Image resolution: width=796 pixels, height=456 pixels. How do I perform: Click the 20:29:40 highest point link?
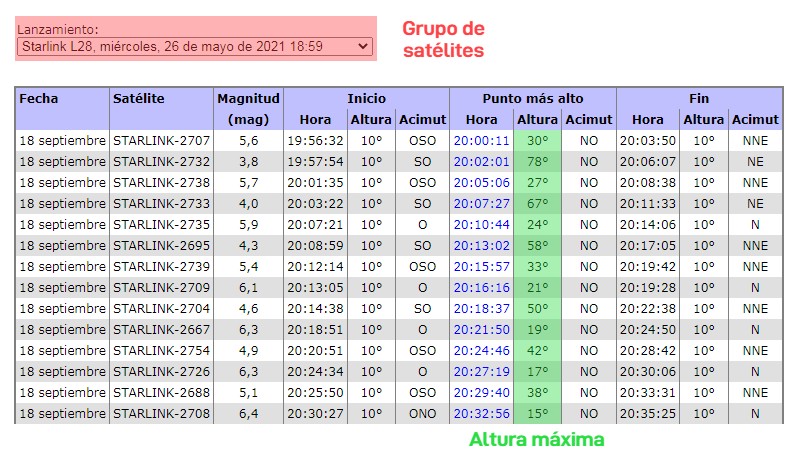[481, 393]
